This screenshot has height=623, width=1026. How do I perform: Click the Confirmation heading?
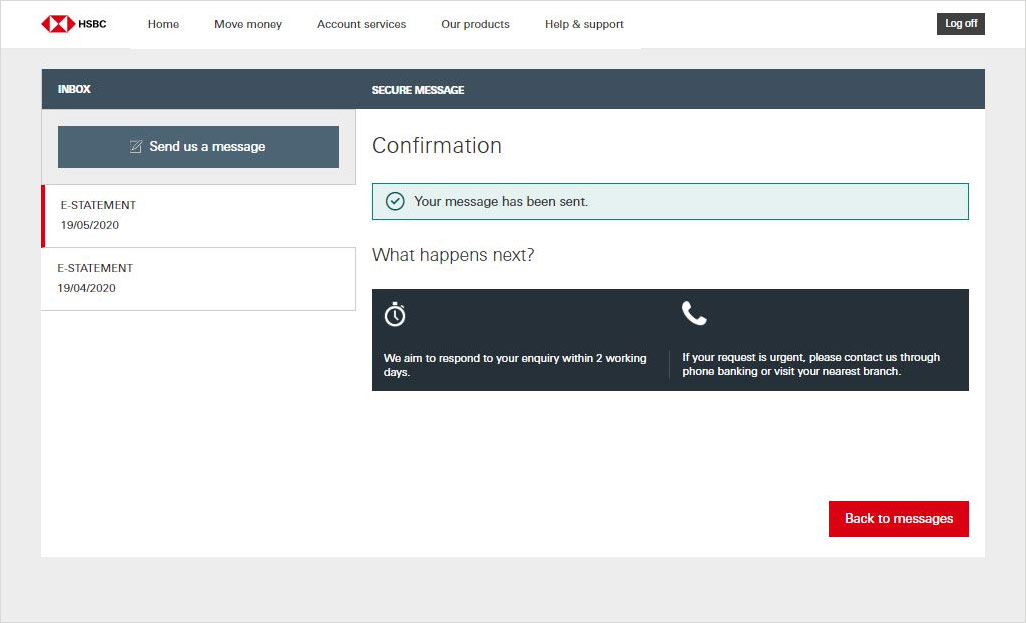point(436,145)
